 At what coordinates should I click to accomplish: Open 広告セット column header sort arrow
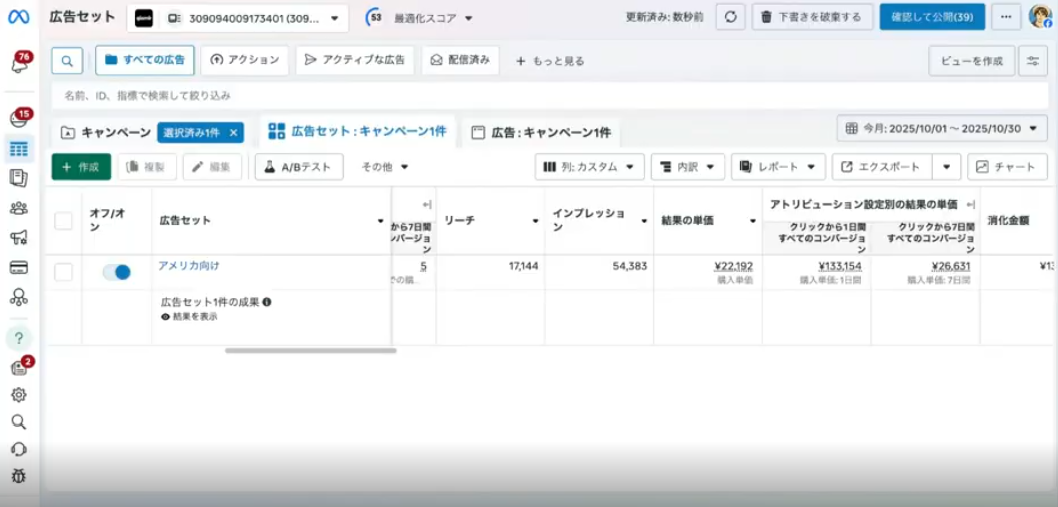381,221
